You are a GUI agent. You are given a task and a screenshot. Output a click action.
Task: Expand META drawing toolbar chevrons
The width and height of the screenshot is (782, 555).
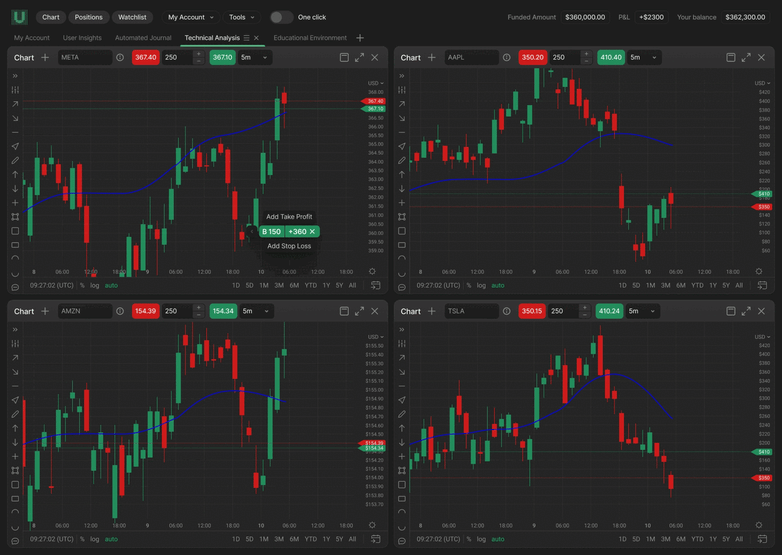pyautogui.click(x=15, y=76)
